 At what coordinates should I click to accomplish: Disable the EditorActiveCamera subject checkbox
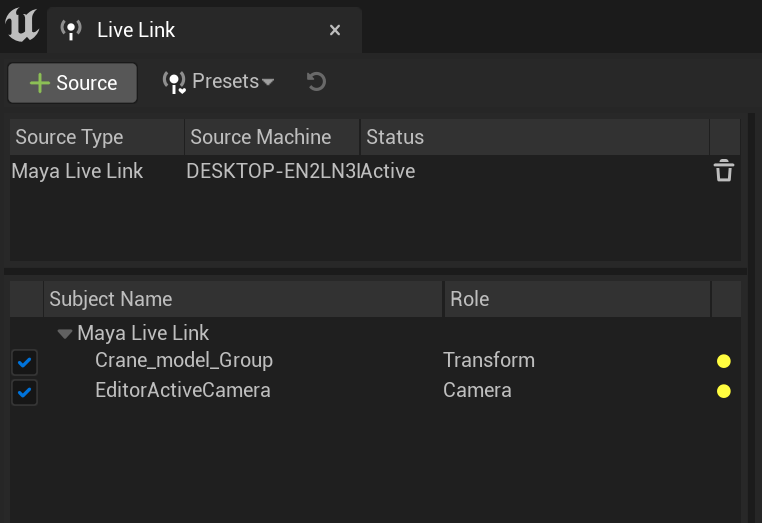click(x=25, y=392)
